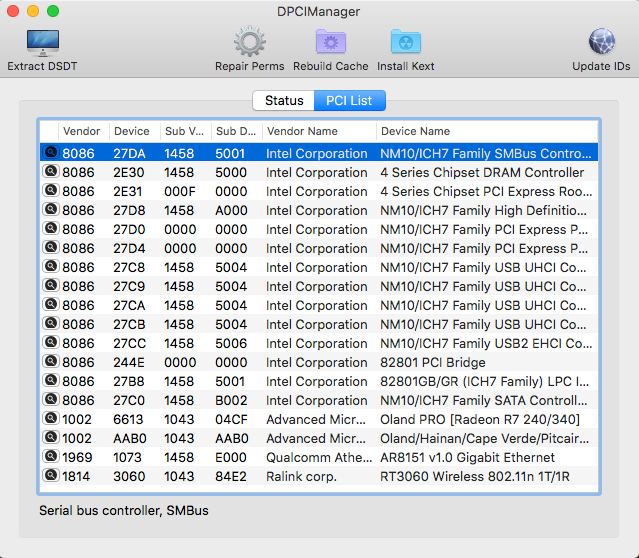
Task: Click 'Qualcomm Athe...' vendor name cell
Action: click(319, 457)
